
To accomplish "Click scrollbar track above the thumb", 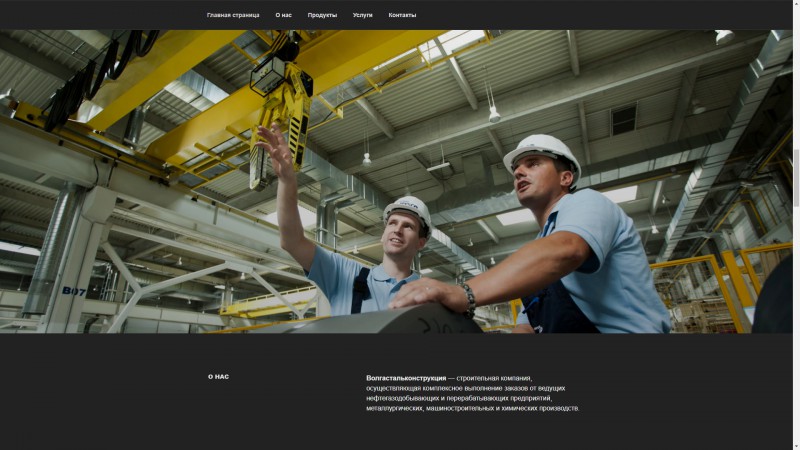I will click(796, 77).
